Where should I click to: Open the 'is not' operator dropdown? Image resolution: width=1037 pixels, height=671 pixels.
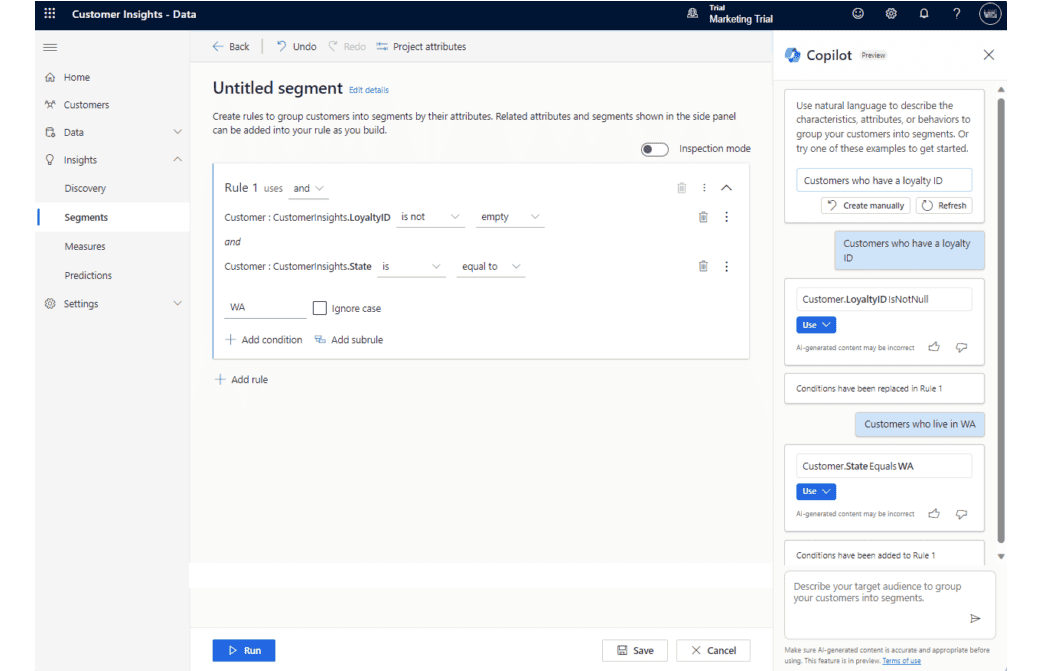coord(430,217)
